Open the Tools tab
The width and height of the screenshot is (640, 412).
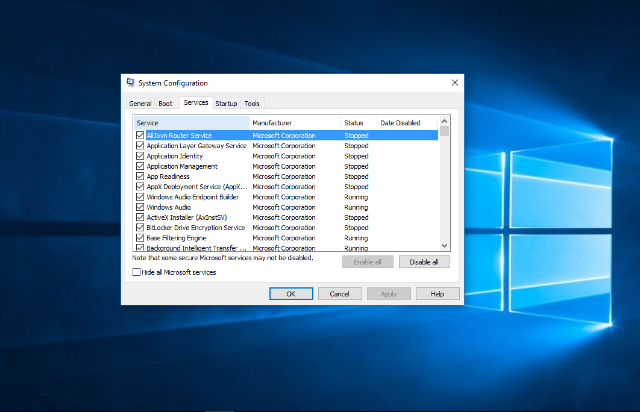click(252, 103)
